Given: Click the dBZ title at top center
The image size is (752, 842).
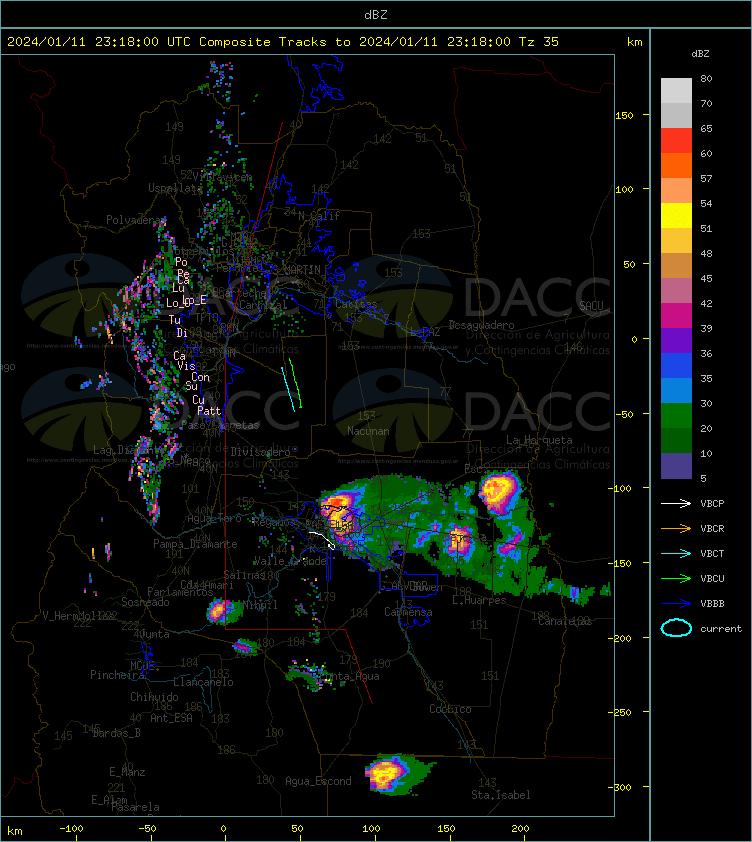Looking at the screenshot, I should tap(375, 15).
